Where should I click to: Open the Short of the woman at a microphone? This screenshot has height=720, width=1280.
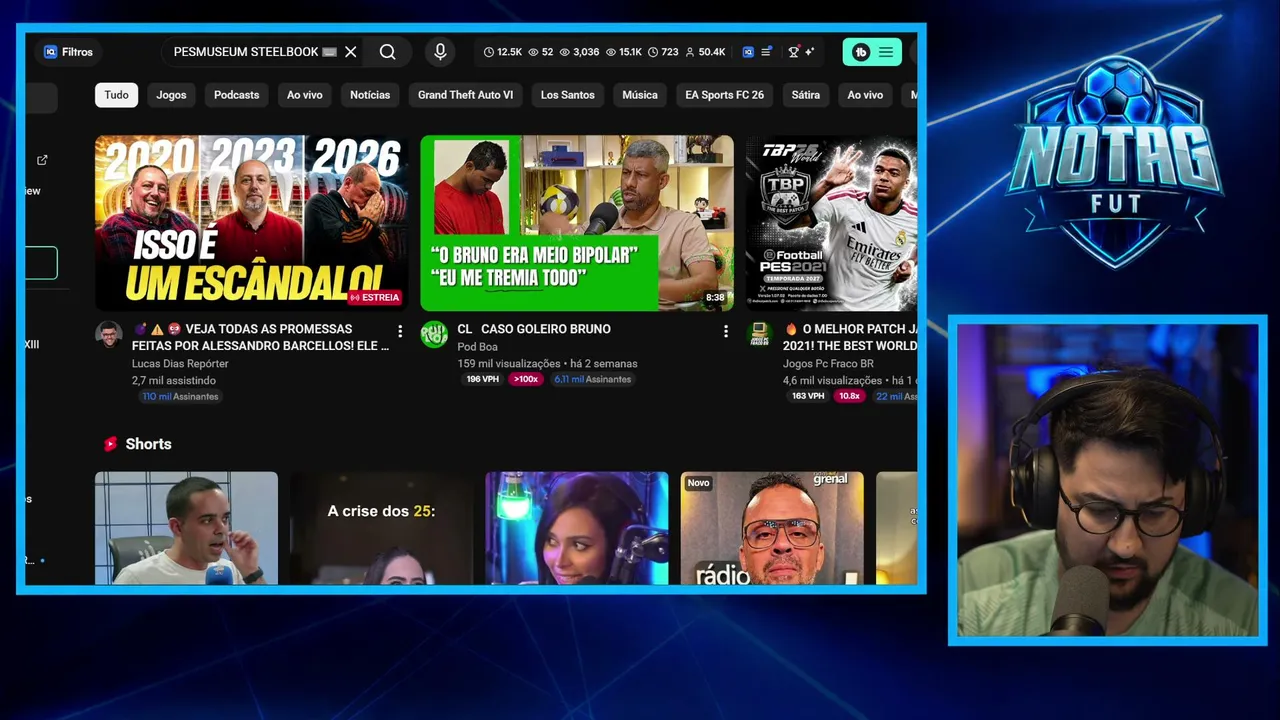point(577,528)
